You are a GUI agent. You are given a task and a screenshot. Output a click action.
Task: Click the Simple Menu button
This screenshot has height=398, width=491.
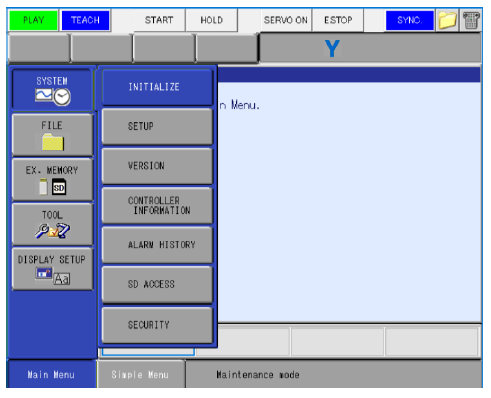[x=140, y=375]
